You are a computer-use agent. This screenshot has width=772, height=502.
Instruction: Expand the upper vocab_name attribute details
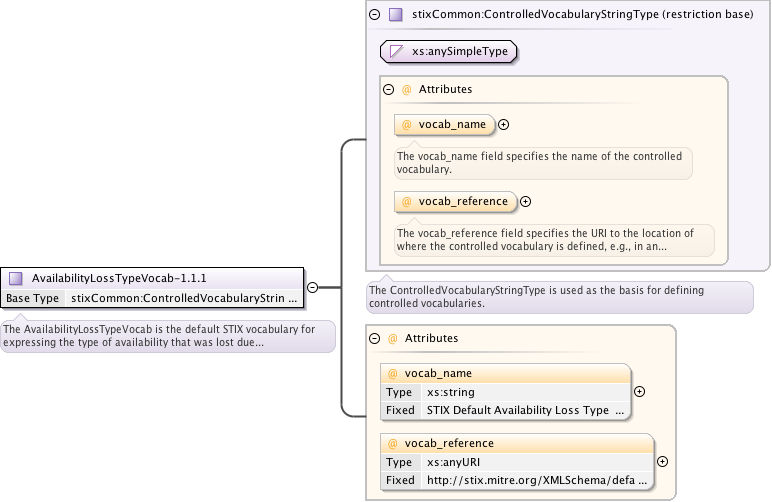[504, 125]
